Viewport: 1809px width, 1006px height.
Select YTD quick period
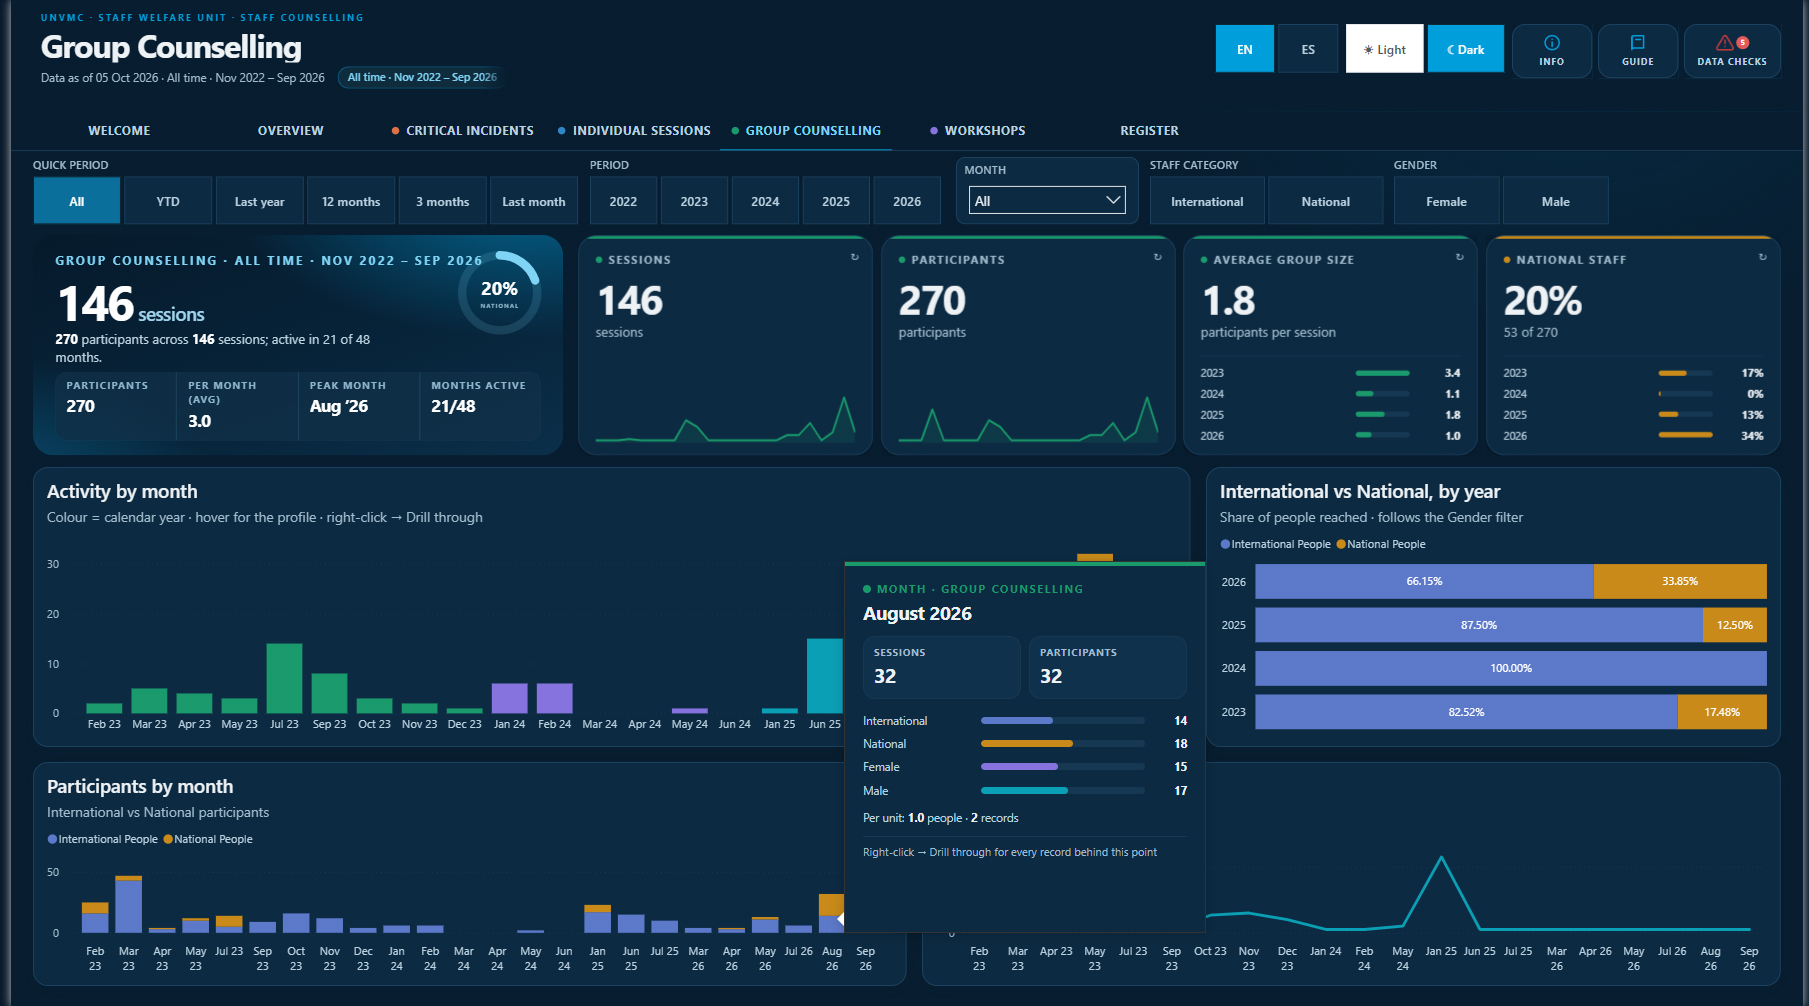(168, 201)
